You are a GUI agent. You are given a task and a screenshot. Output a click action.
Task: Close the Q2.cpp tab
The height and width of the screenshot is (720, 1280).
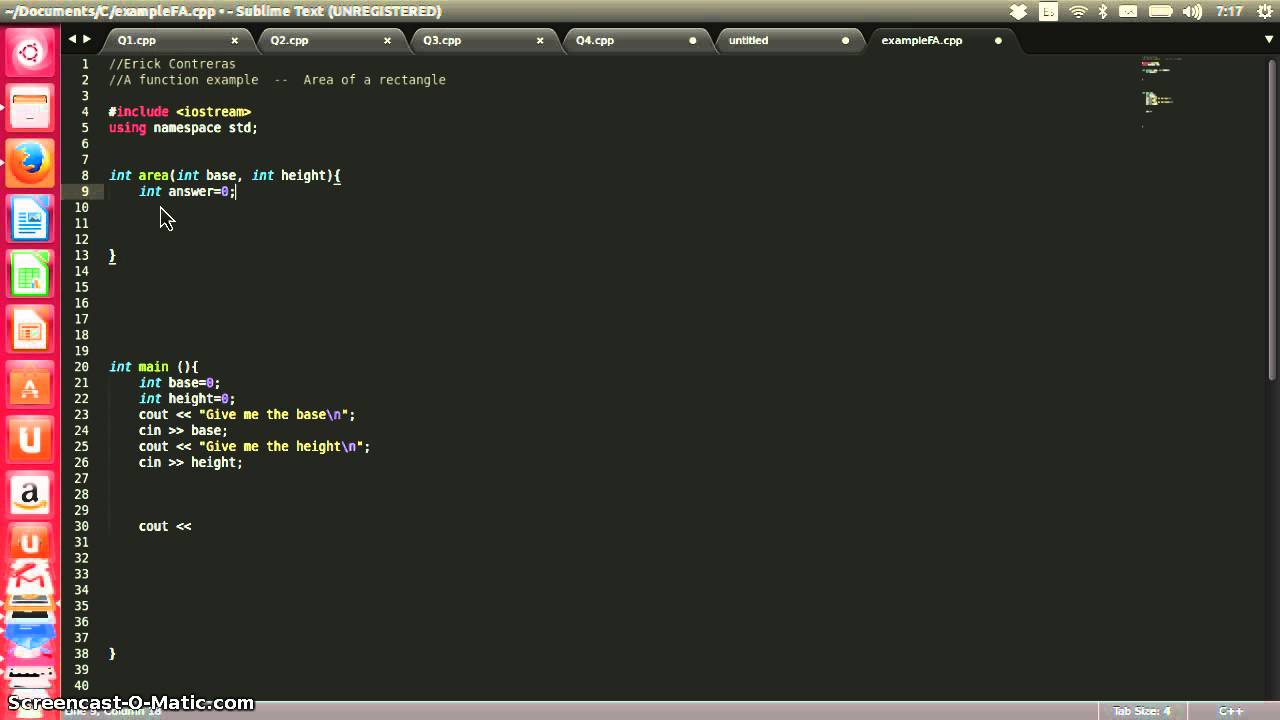pyautogui.click(x=388, y=41)
